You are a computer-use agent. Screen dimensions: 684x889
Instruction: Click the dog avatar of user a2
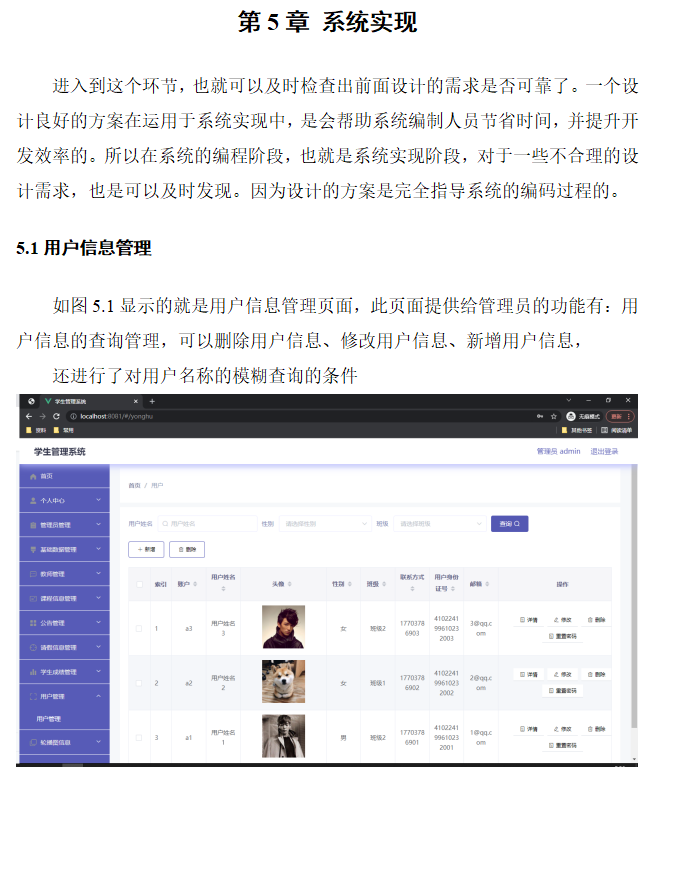click(x=283, y=681)
